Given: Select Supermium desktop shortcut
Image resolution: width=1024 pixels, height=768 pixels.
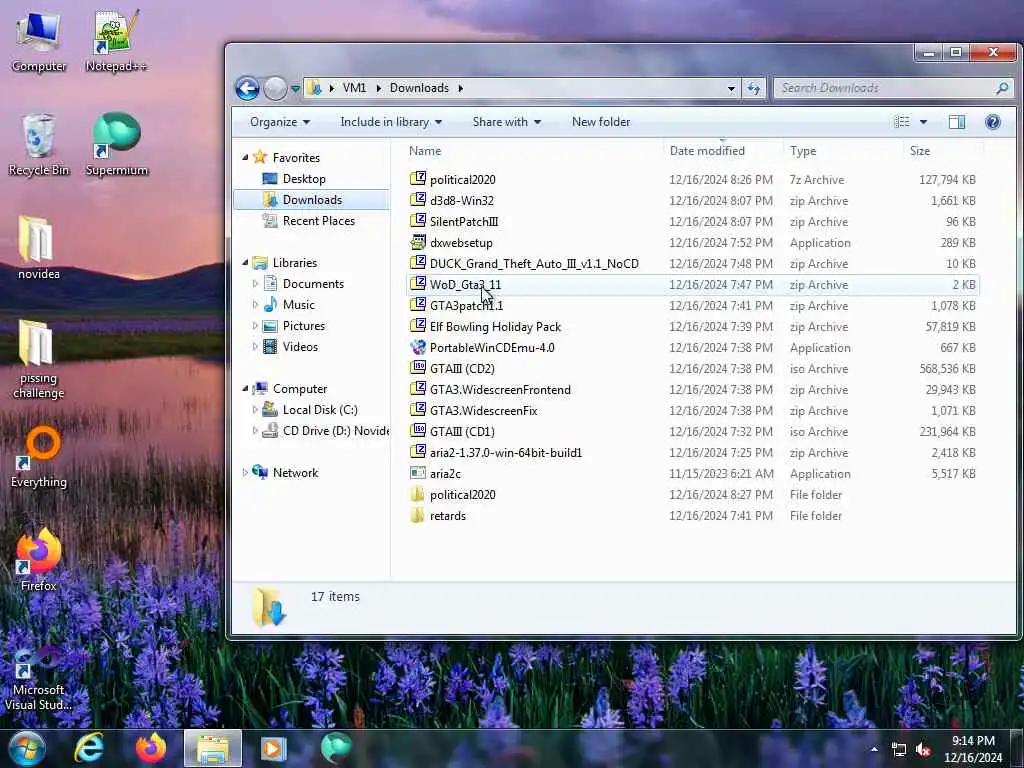Looking at the screenshot, I should (117, 145).
